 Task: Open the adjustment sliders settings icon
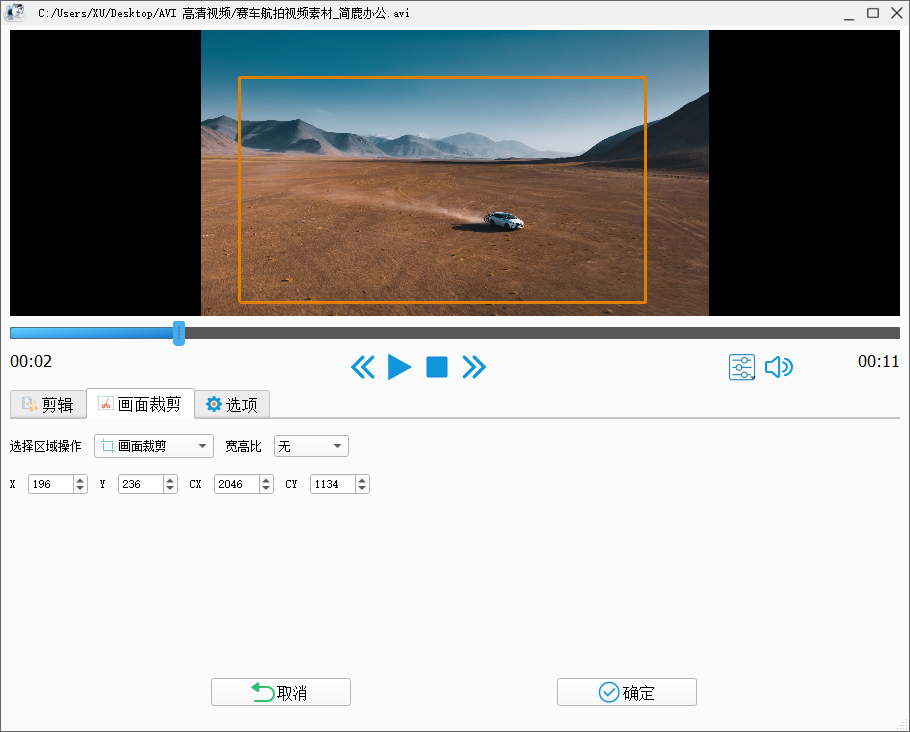click(x=742, y=367)
